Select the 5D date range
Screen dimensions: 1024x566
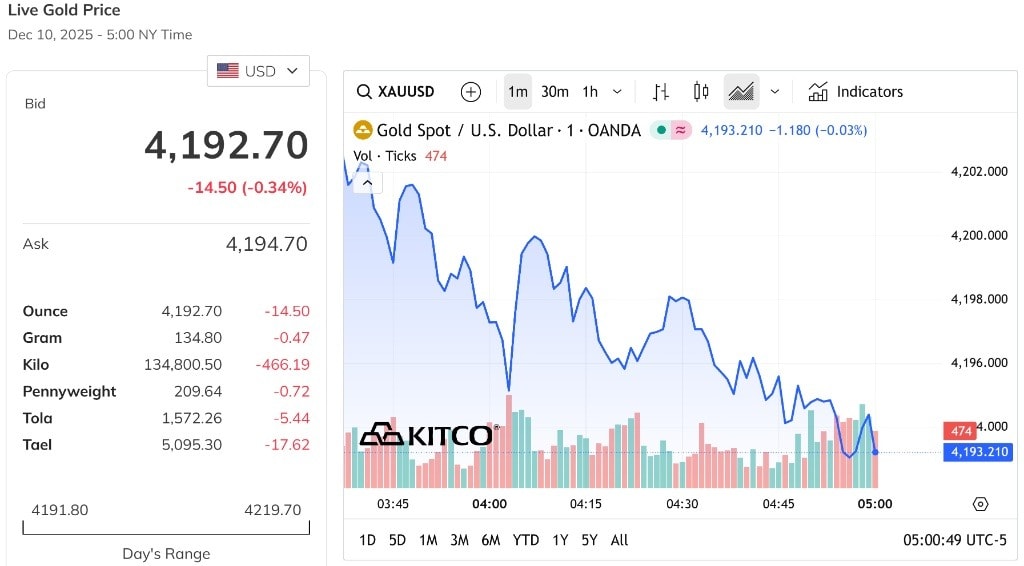(397, 540)
